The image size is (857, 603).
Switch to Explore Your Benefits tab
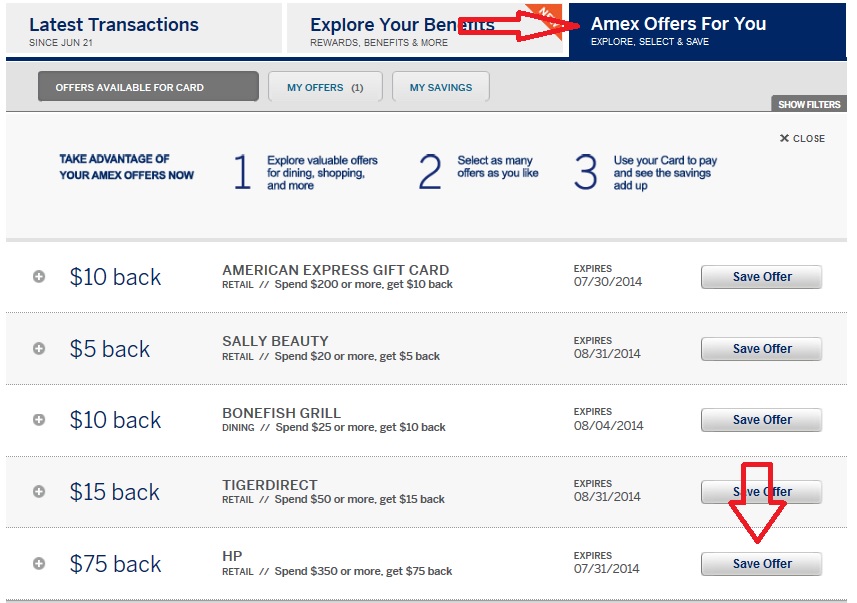point(400,30)
